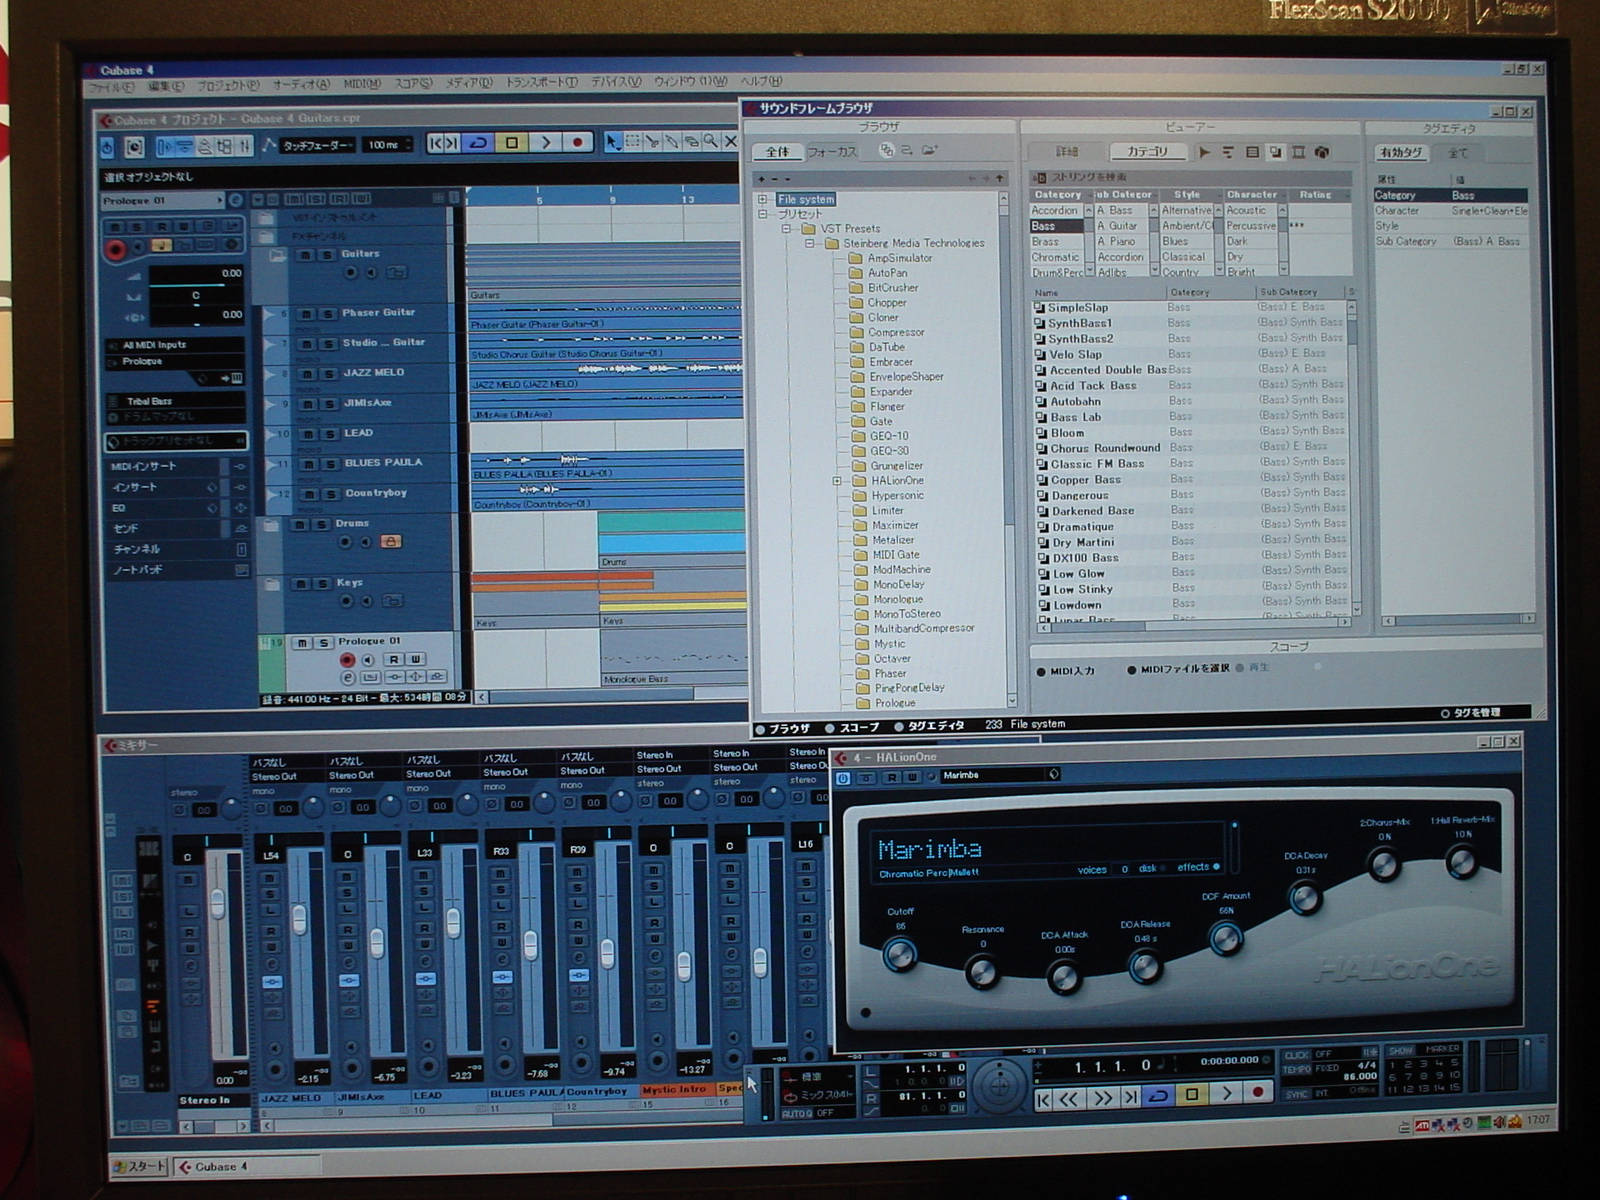Open the トランスポート menu
Image resolution: width=1600 pixels, height=1200 pixels.
[x=541, y=82]
